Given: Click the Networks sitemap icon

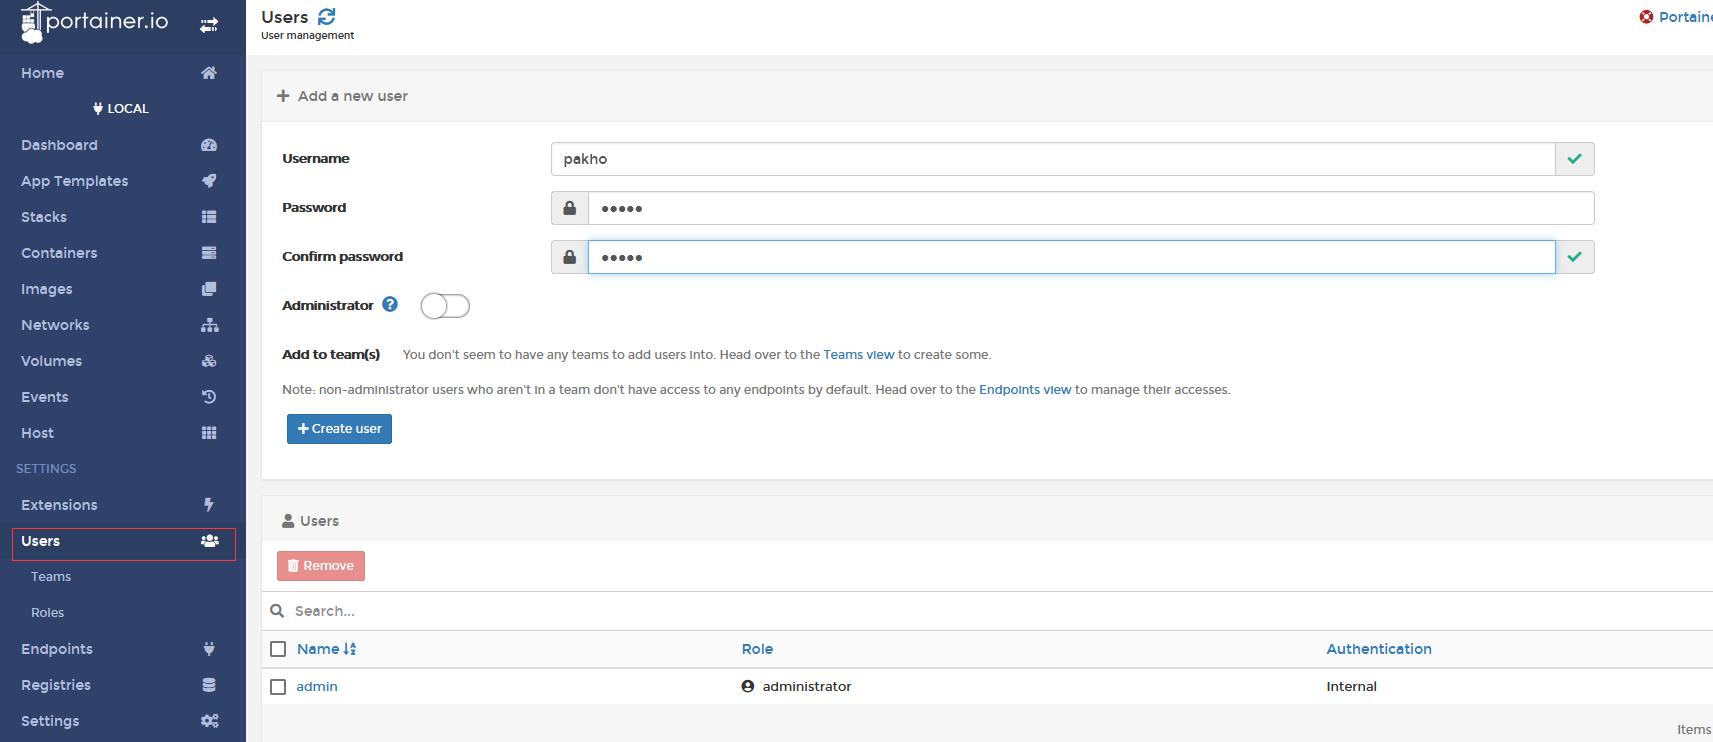Looking at the screenshot, I should [x=209, y=325].
